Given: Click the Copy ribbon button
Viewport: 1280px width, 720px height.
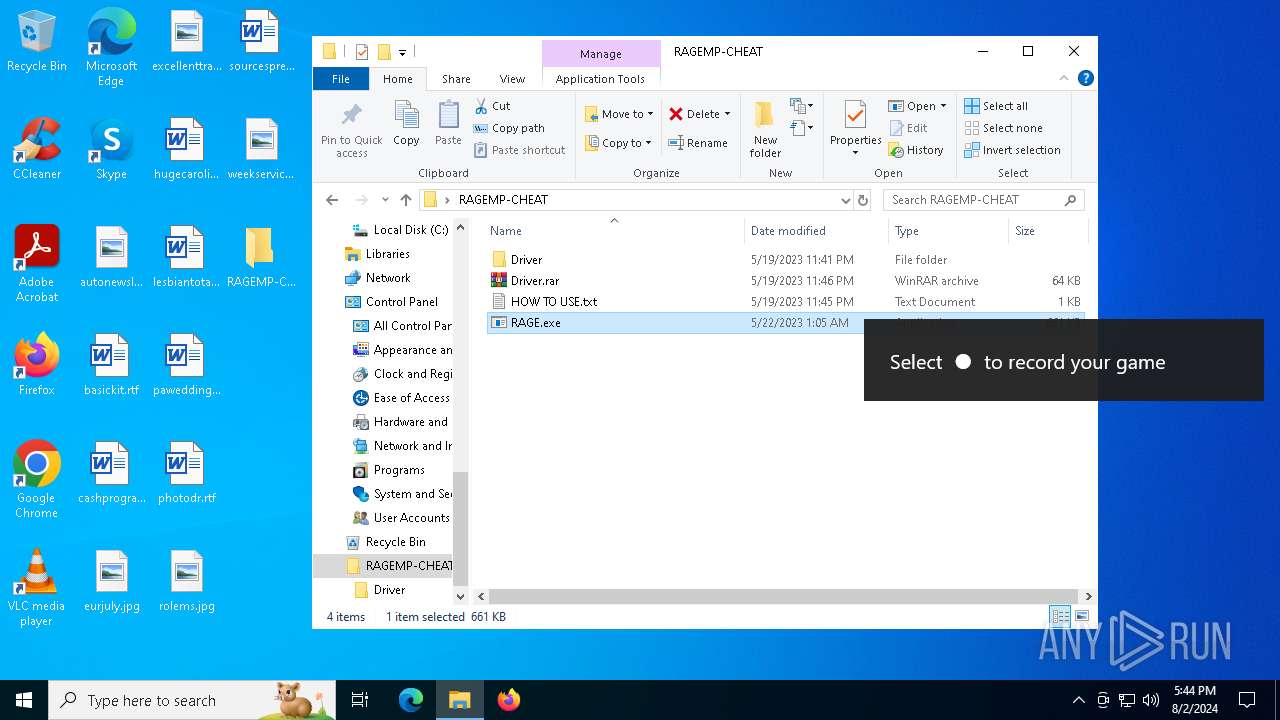Looking at the screenshot, I should pyautogui.click(x=406, y=124).
